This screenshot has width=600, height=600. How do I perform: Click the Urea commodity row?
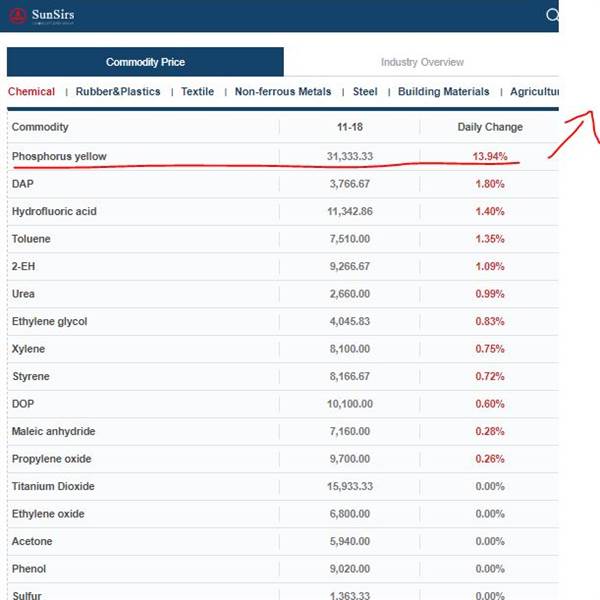coord(283,294)
